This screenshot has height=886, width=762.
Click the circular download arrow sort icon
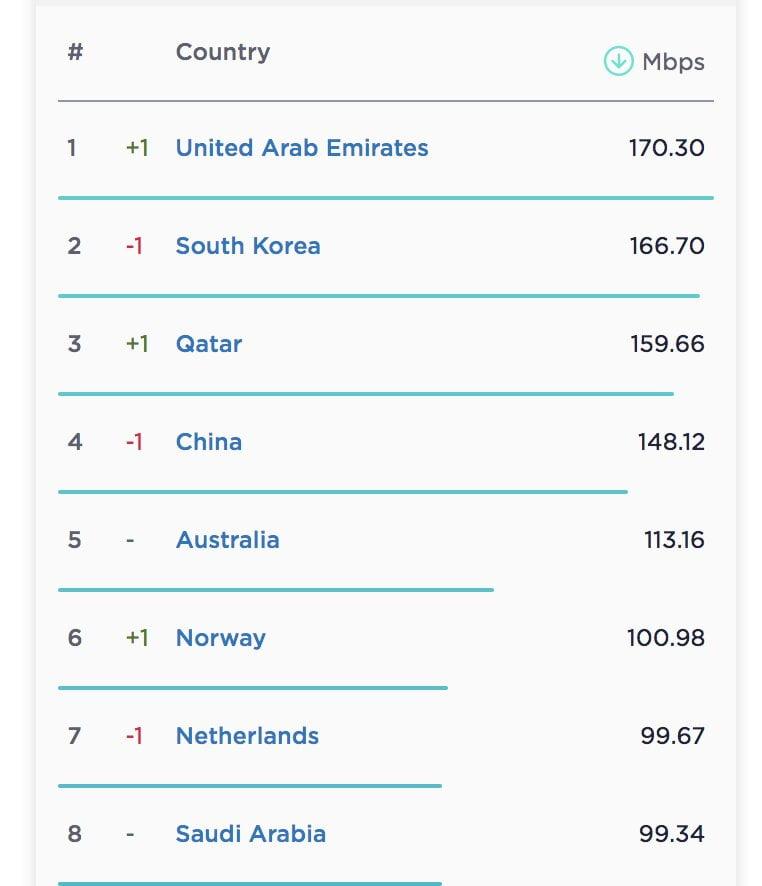[x=618, y=60]
